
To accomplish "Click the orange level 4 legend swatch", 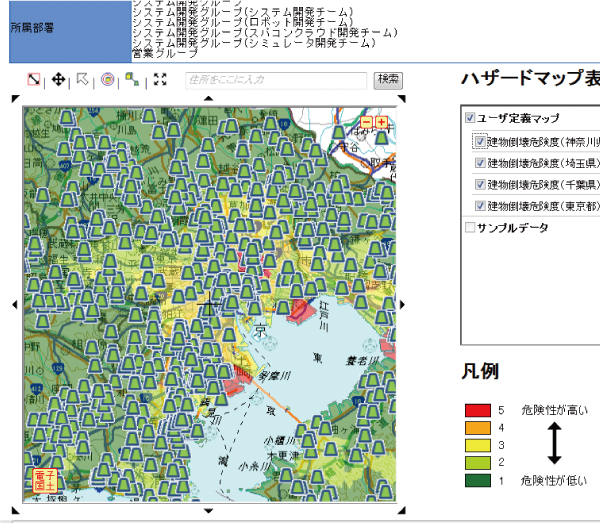I will tap(478, 428).
